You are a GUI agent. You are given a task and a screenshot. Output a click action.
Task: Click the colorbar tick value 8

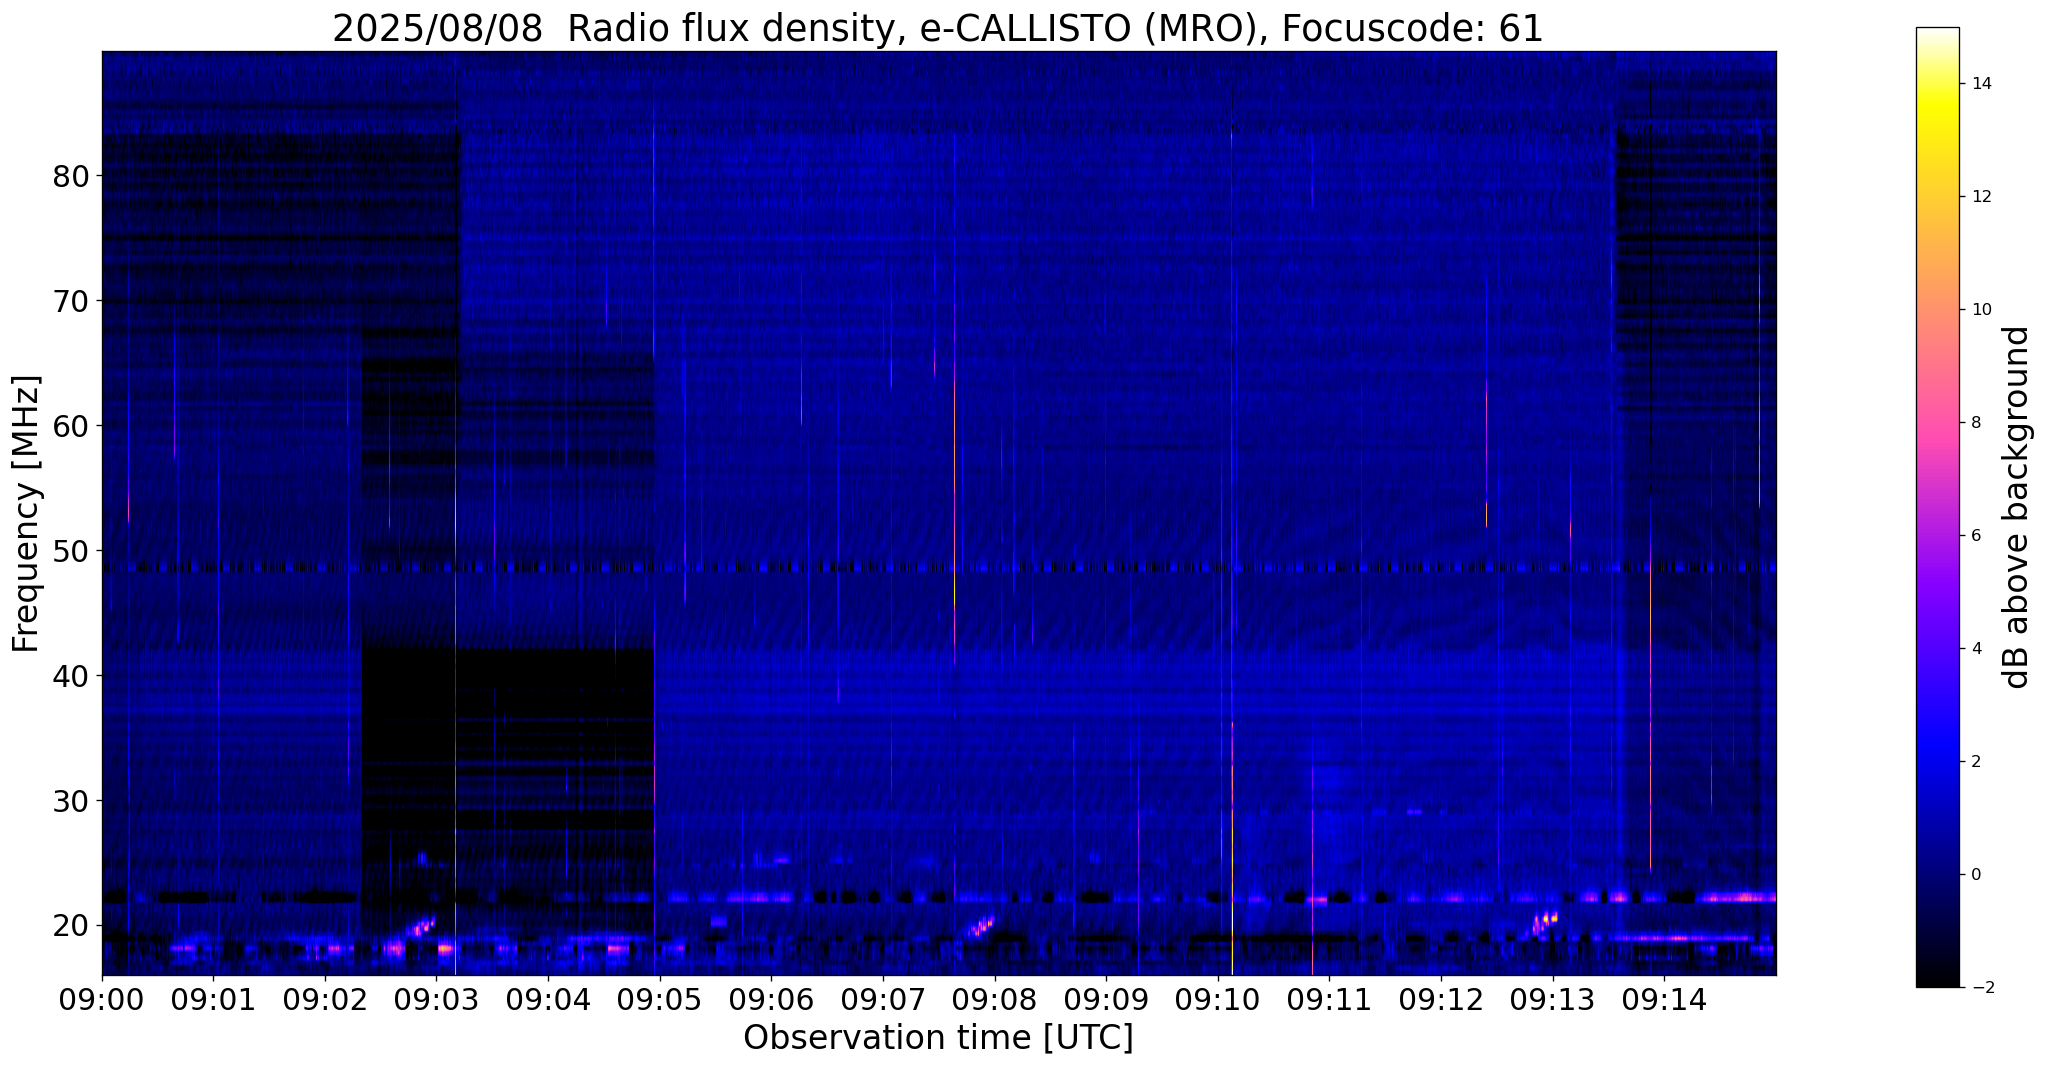(x=1976, y=423)
